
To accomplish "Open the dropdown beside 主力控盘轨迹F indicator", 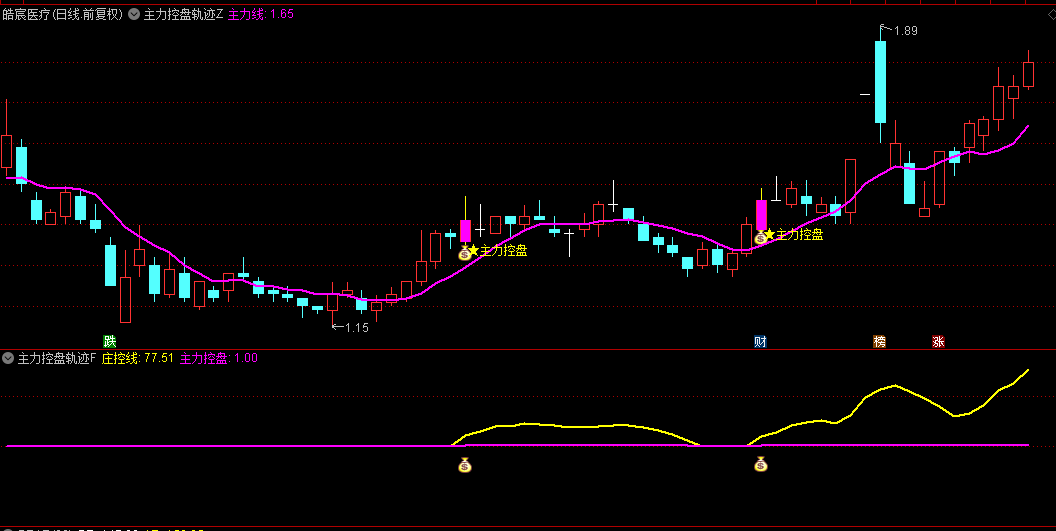I will click(x=7, y=358).
